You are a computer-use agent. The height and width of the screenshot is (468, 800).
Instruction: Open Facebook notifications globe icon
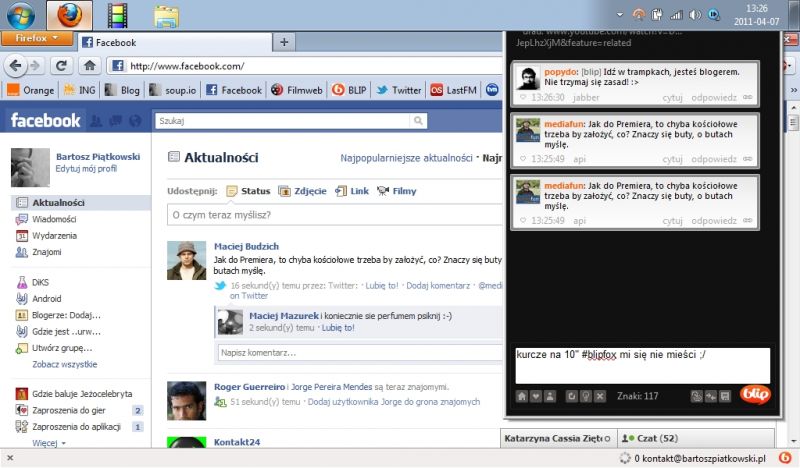[135, 121]
